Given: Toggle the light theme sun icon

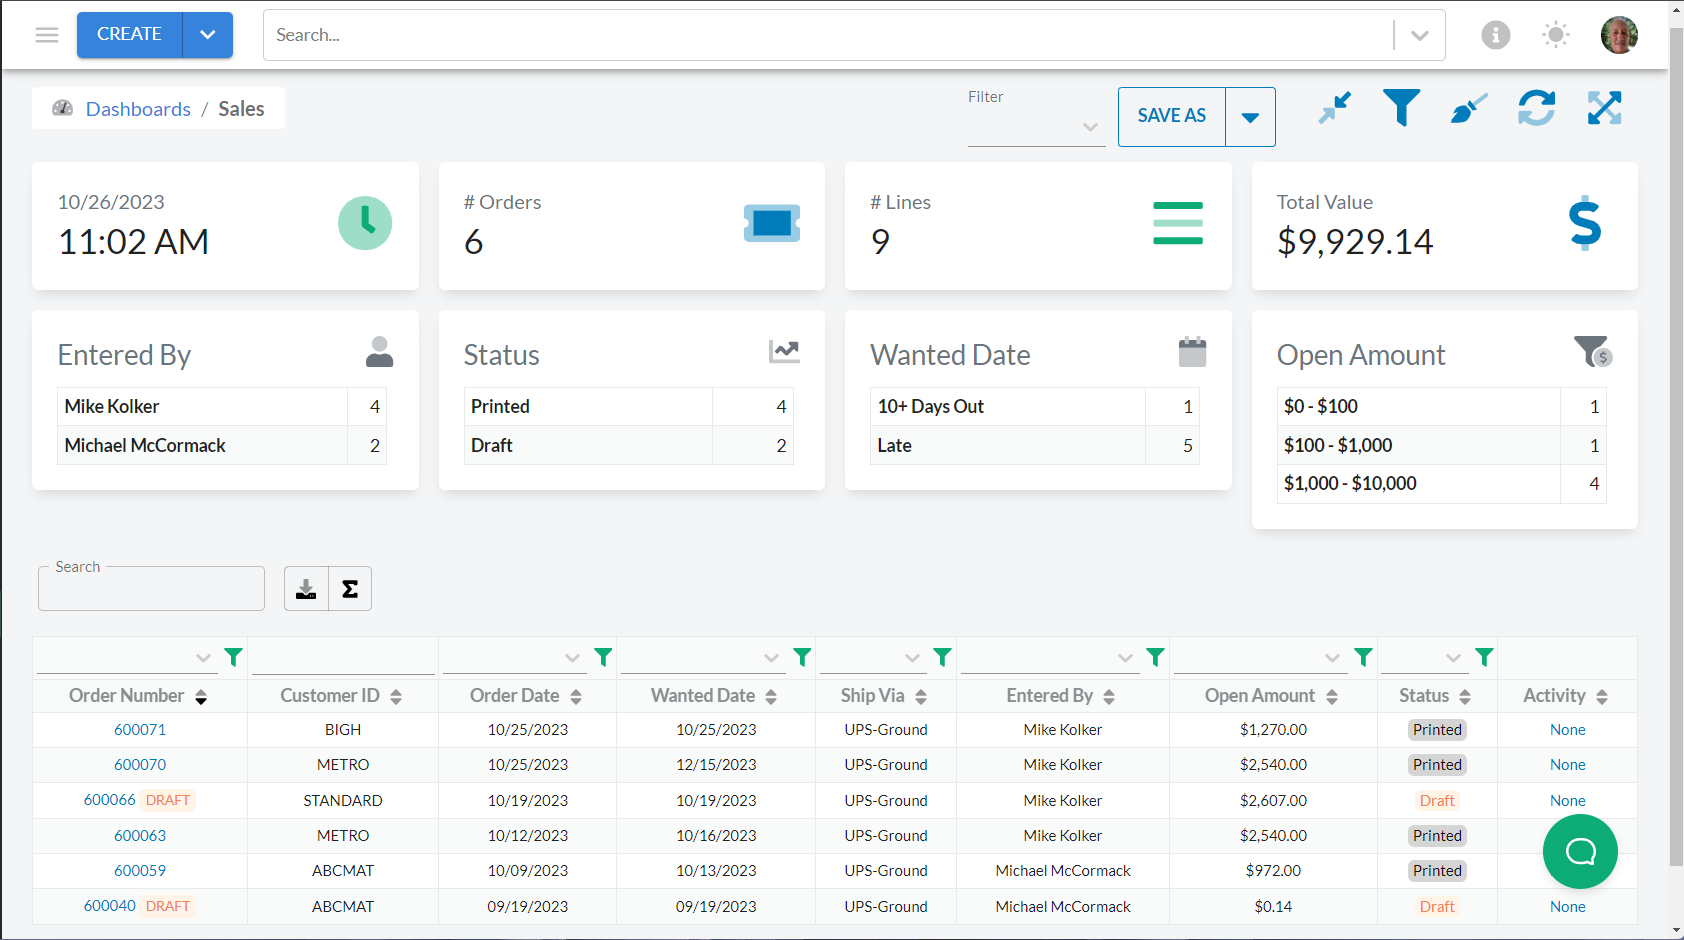Looking at the screenshot, I should point(1556,35).
